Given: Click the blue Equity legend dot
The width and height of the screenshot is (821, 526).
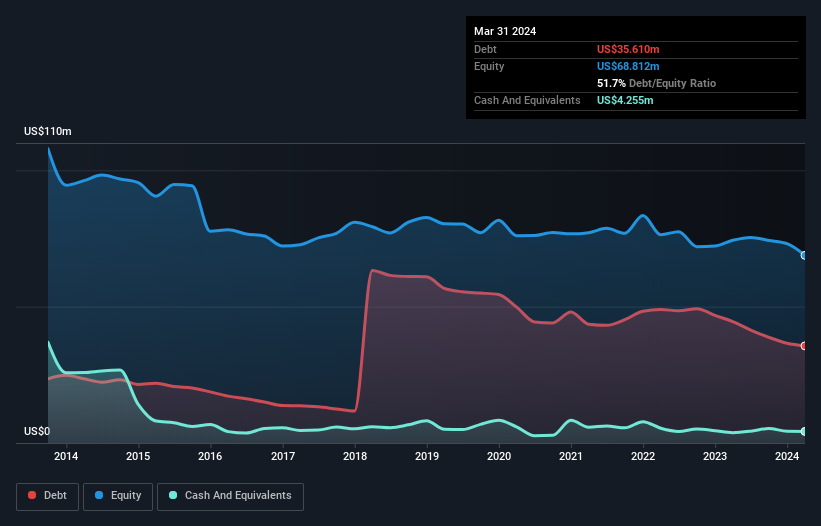Looking at the screenshot, I should click(99, 495).
